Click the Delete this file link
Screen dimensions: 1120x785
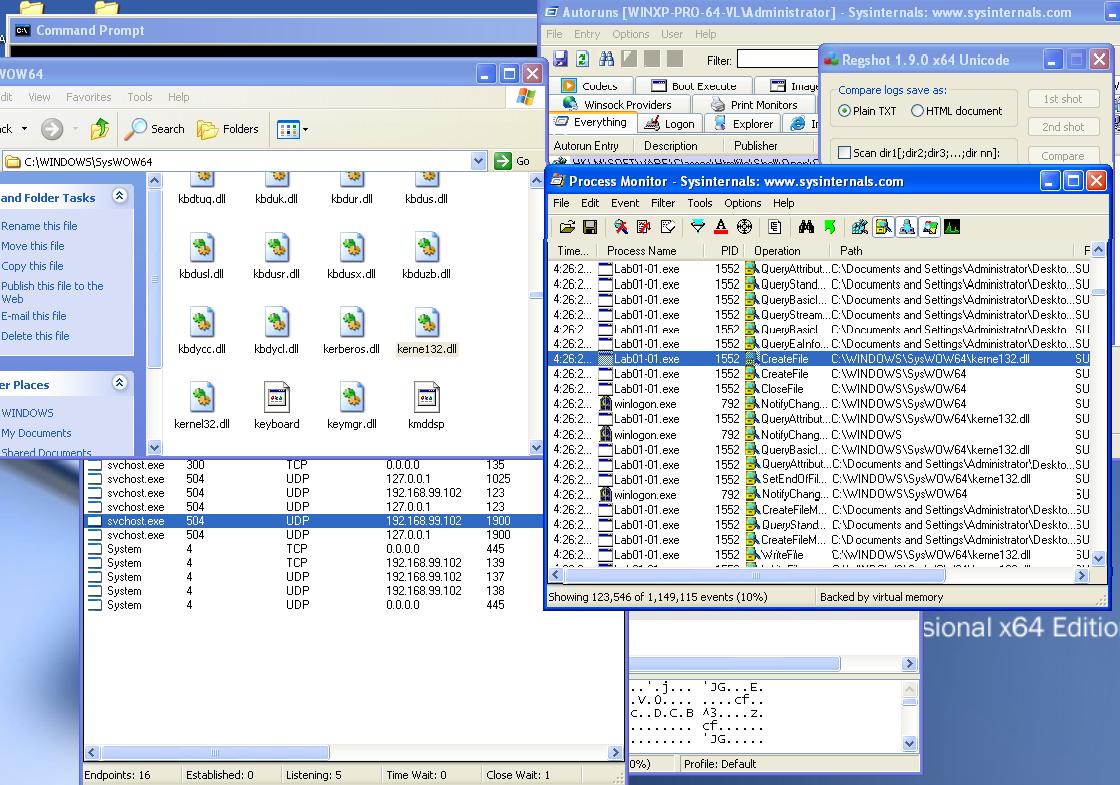35,336
